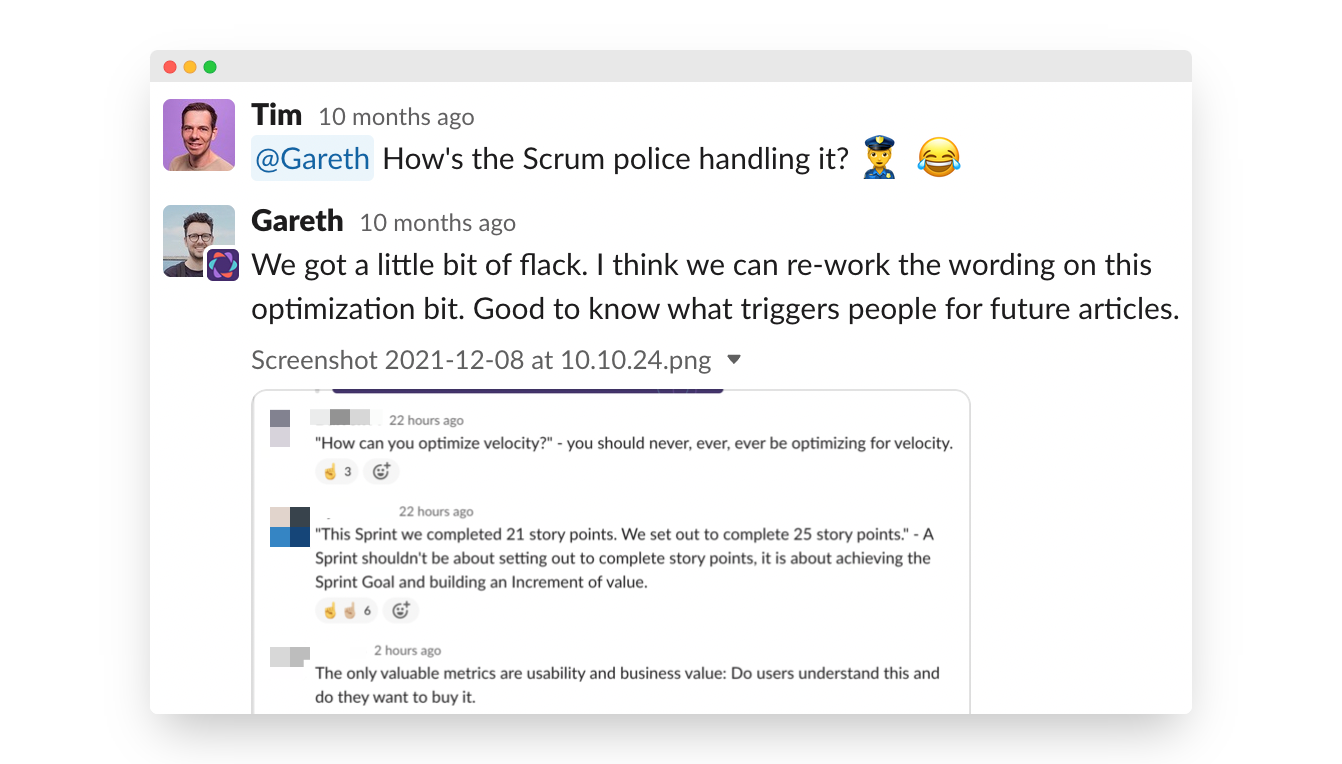This screenshot has height=764, width=1342.
Task: Click the police officer emoji
Action: 880,158
